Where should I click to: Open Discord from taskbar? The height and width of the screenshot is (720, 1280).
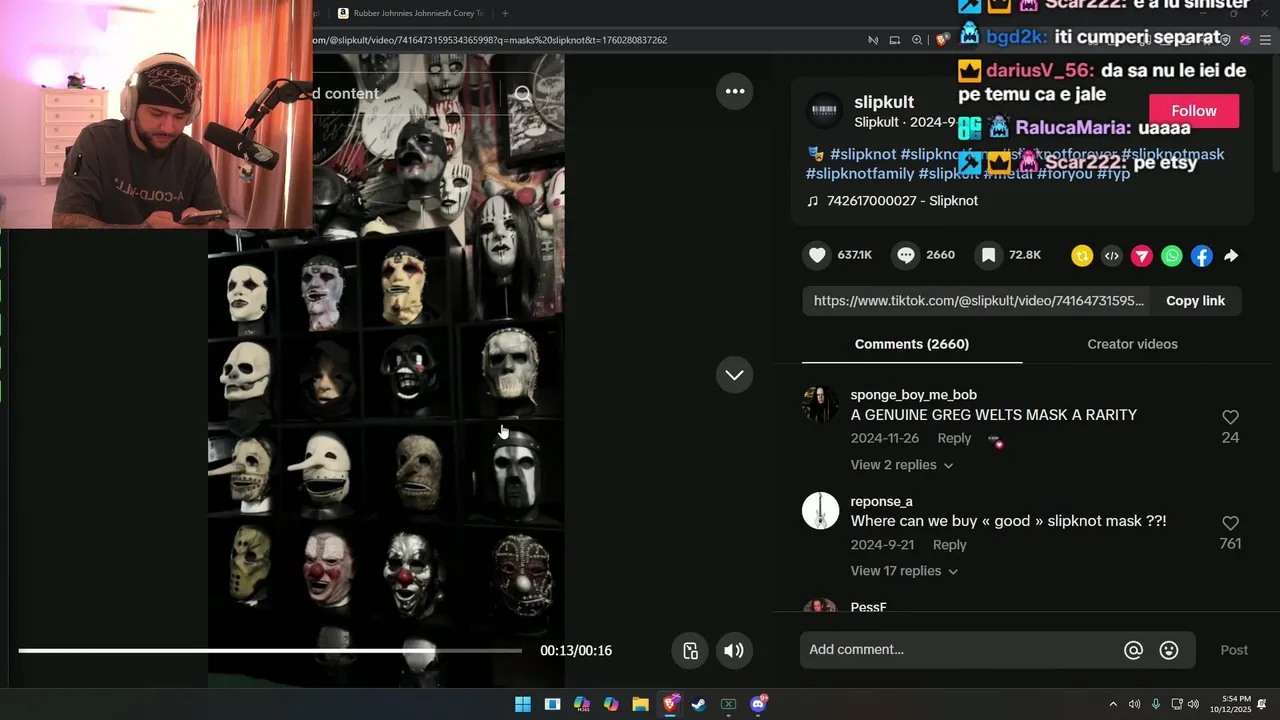(x=758, y=704)
